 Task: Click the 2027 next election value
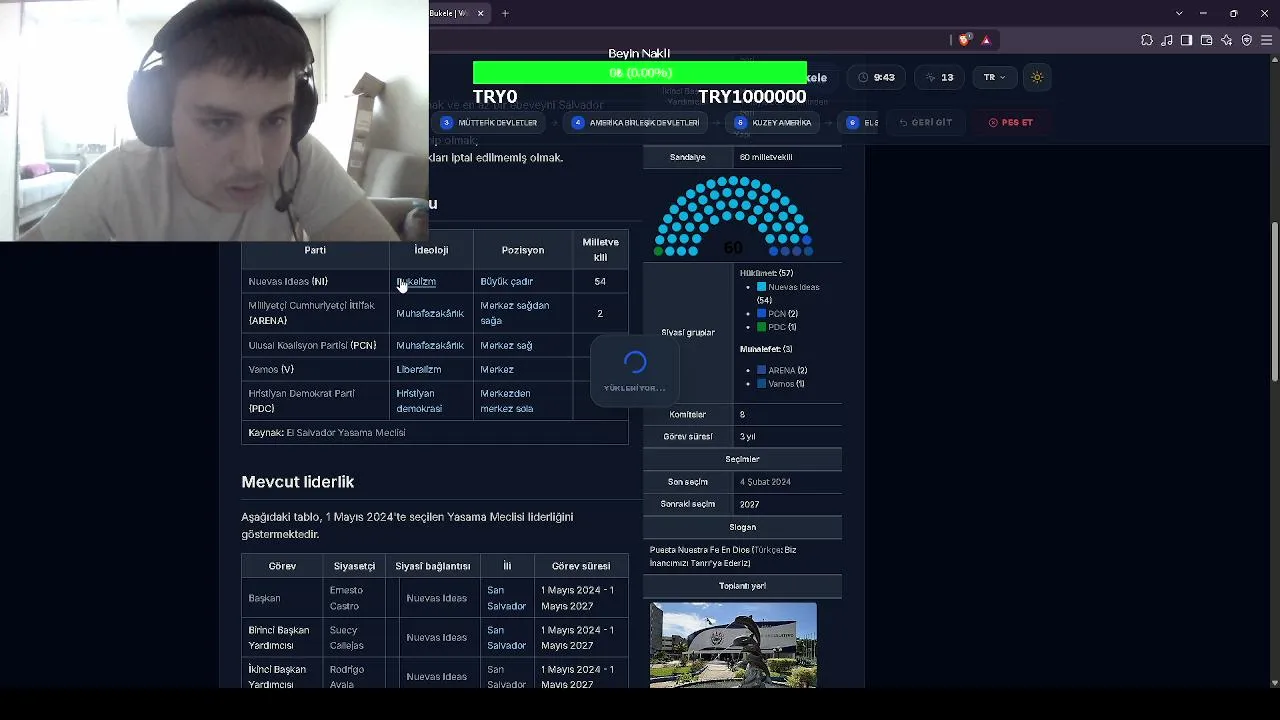(x=749, y=505)
